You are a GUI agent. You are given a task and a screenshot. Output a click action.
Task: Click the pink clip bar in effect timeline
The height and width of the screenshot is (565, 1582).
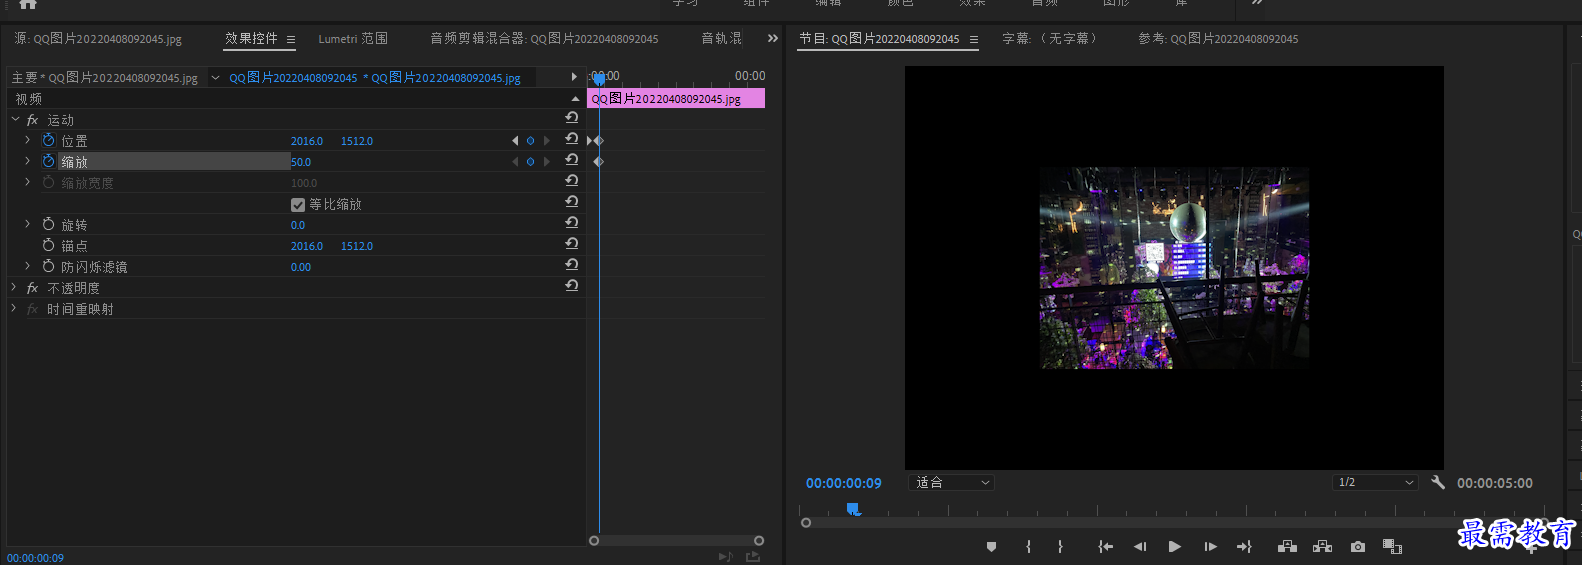676,98
